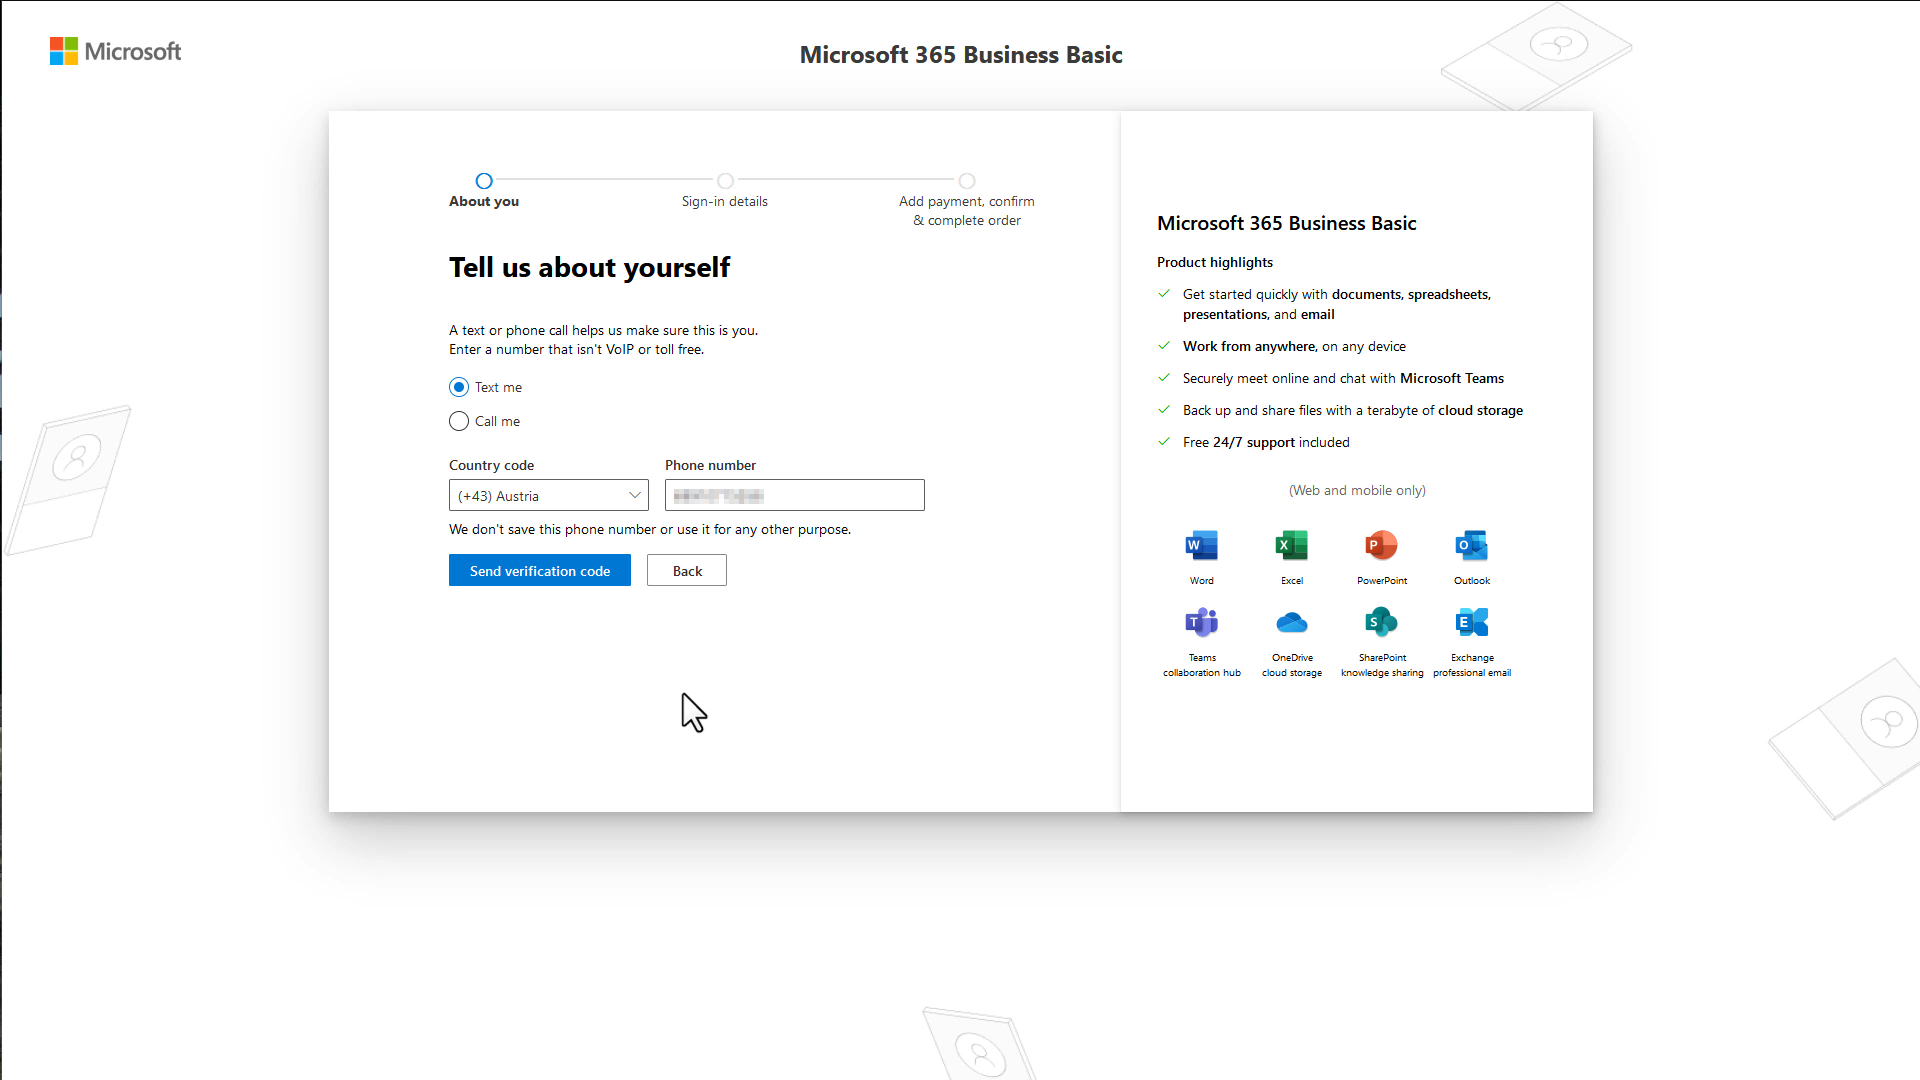Click the Work from anywhere highlight

[1294, 346]
